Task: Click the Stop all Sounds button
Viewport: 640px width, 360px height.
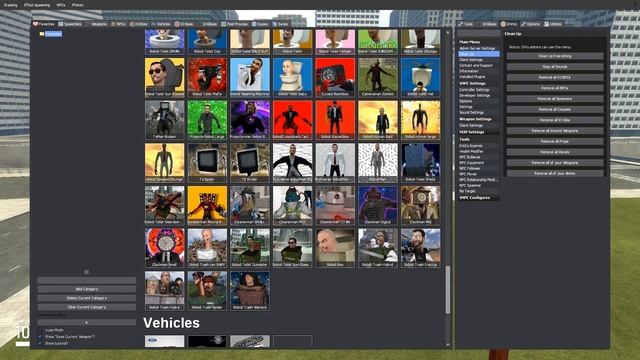Action: (x=555, y=67)
